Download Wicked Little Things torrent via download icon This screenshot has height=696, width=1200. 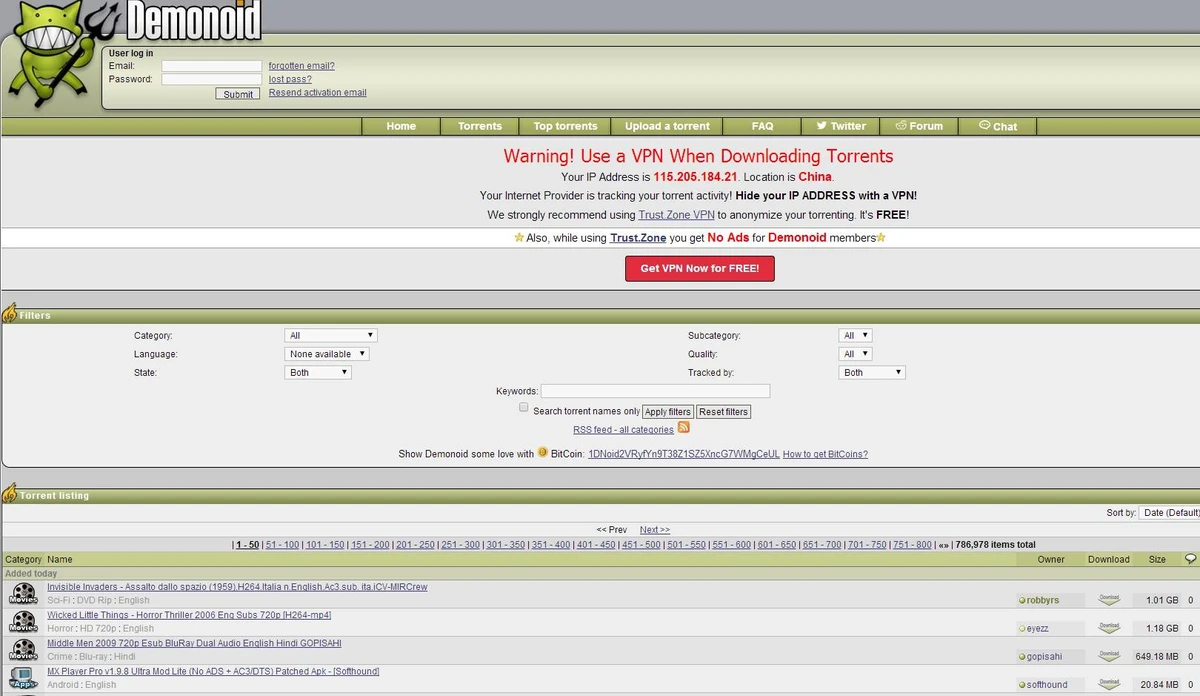(1108, 627)
